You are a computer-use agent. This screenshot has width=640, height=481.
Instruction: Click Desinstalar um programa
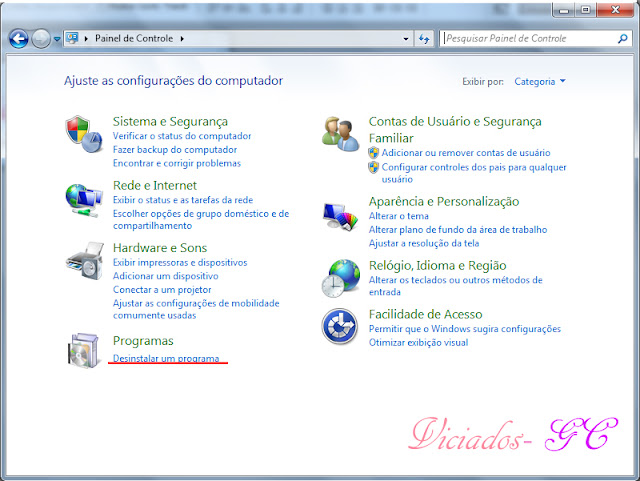click(x=166, y=358)
